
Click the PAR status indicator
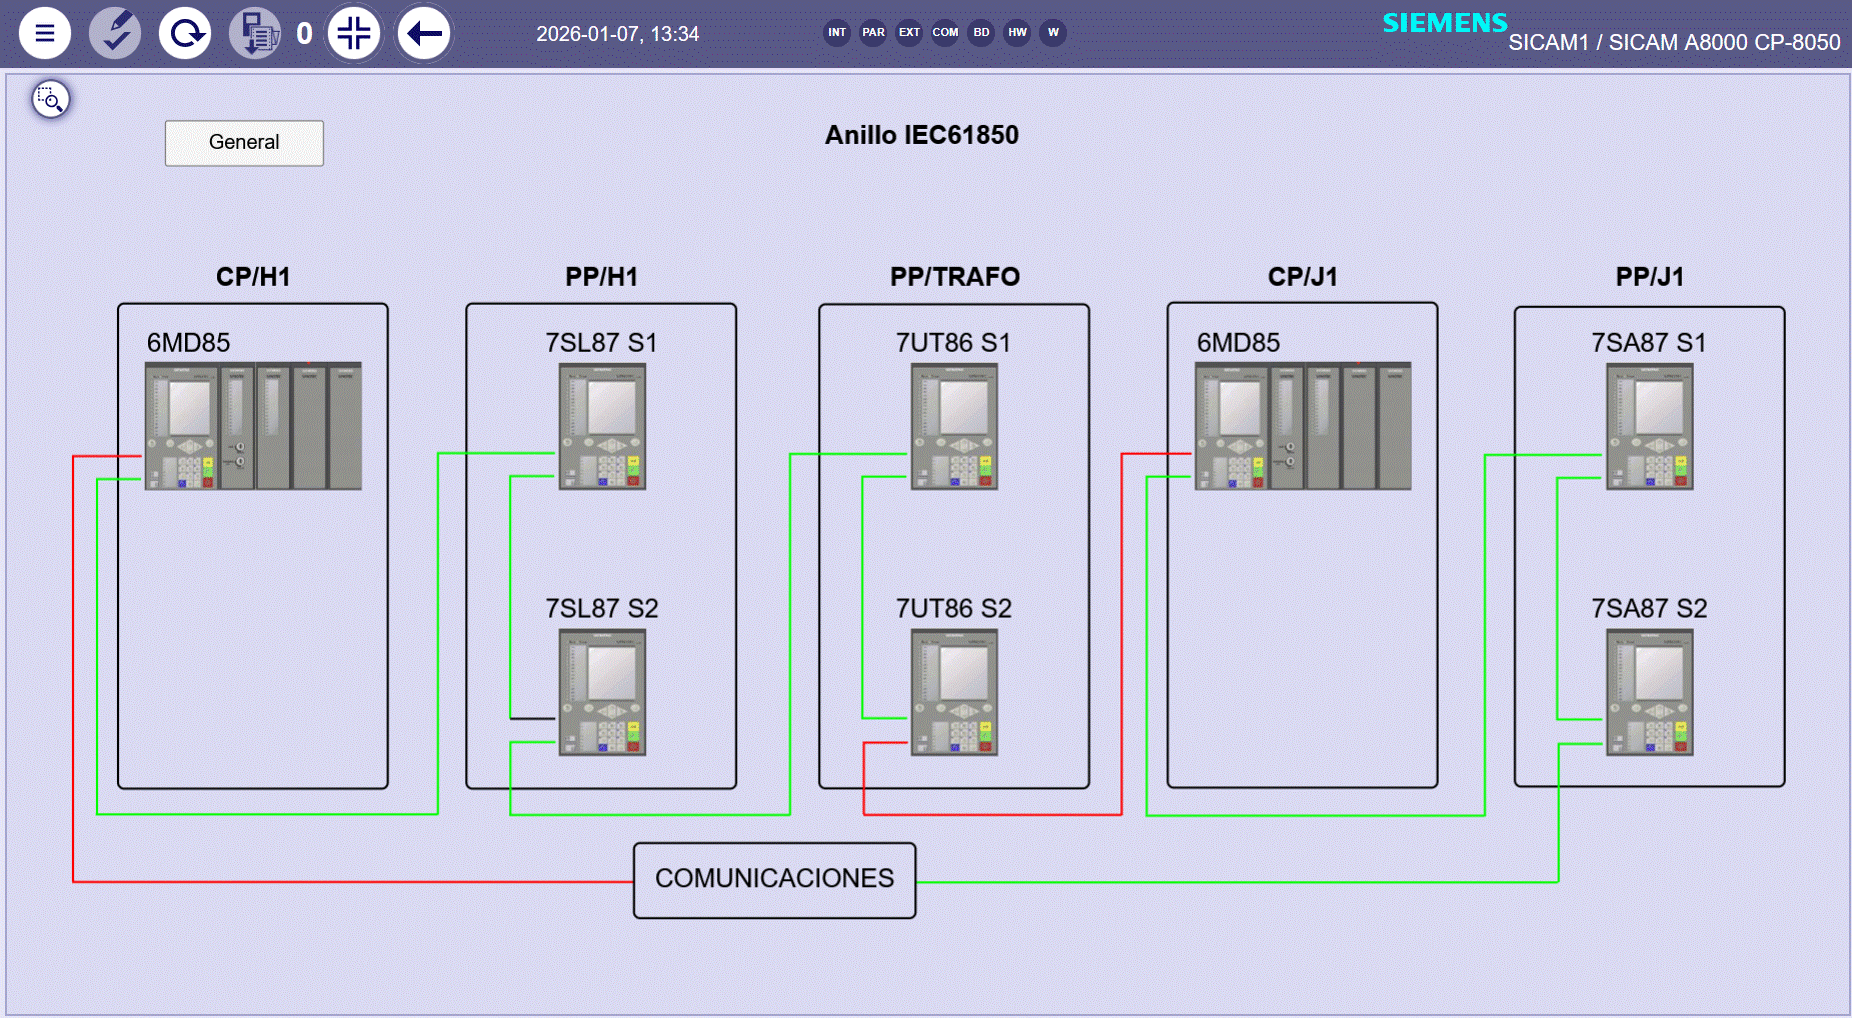tap(873, 32)
